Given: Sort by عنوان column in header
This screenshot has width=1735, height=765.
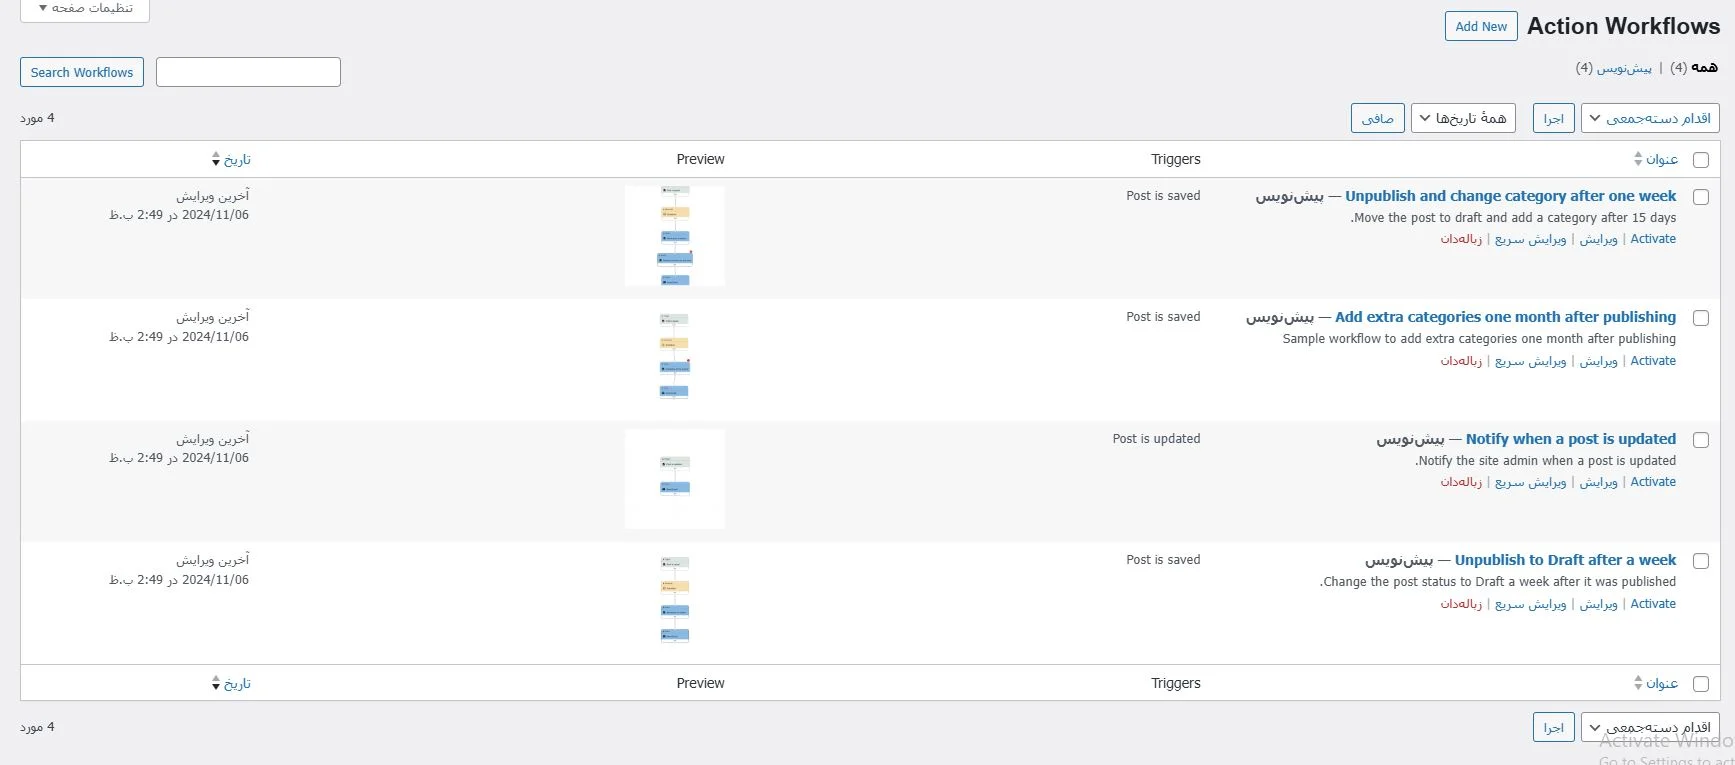Looking at the screenshot, I should [x=1656, y=159].
